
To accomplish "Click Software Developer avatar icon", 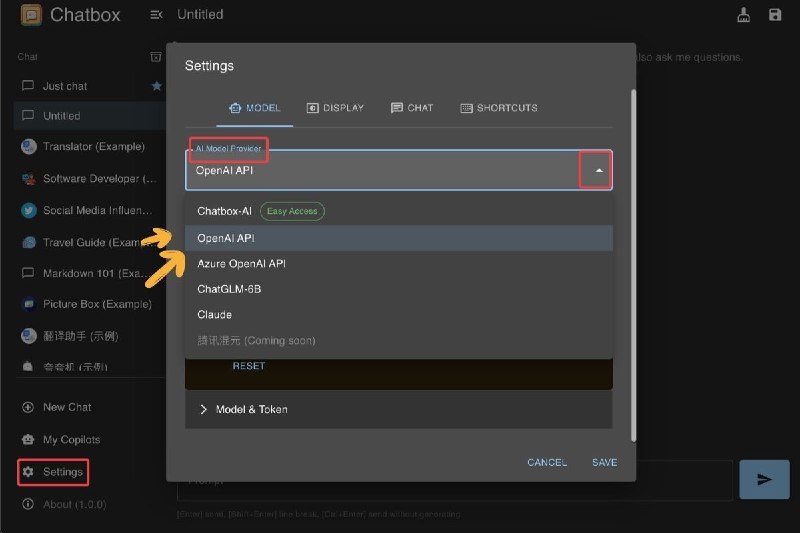I will pos(29,179).
